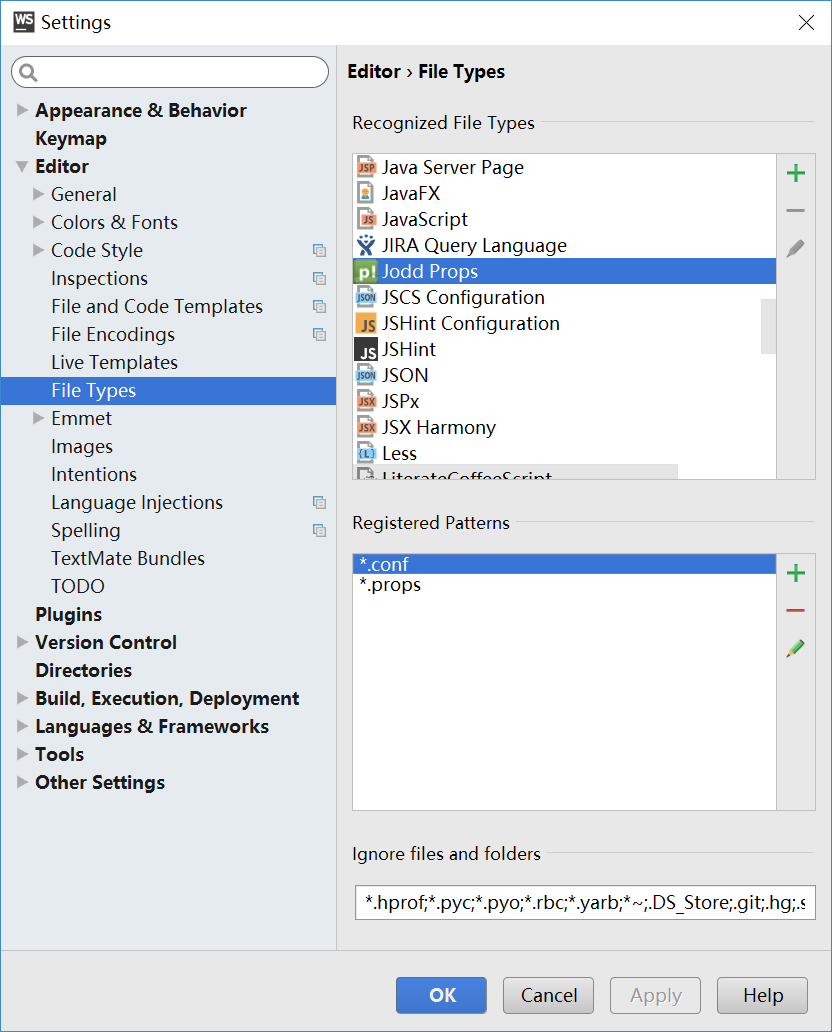Click the settings search field

click(x=170, y=72)
